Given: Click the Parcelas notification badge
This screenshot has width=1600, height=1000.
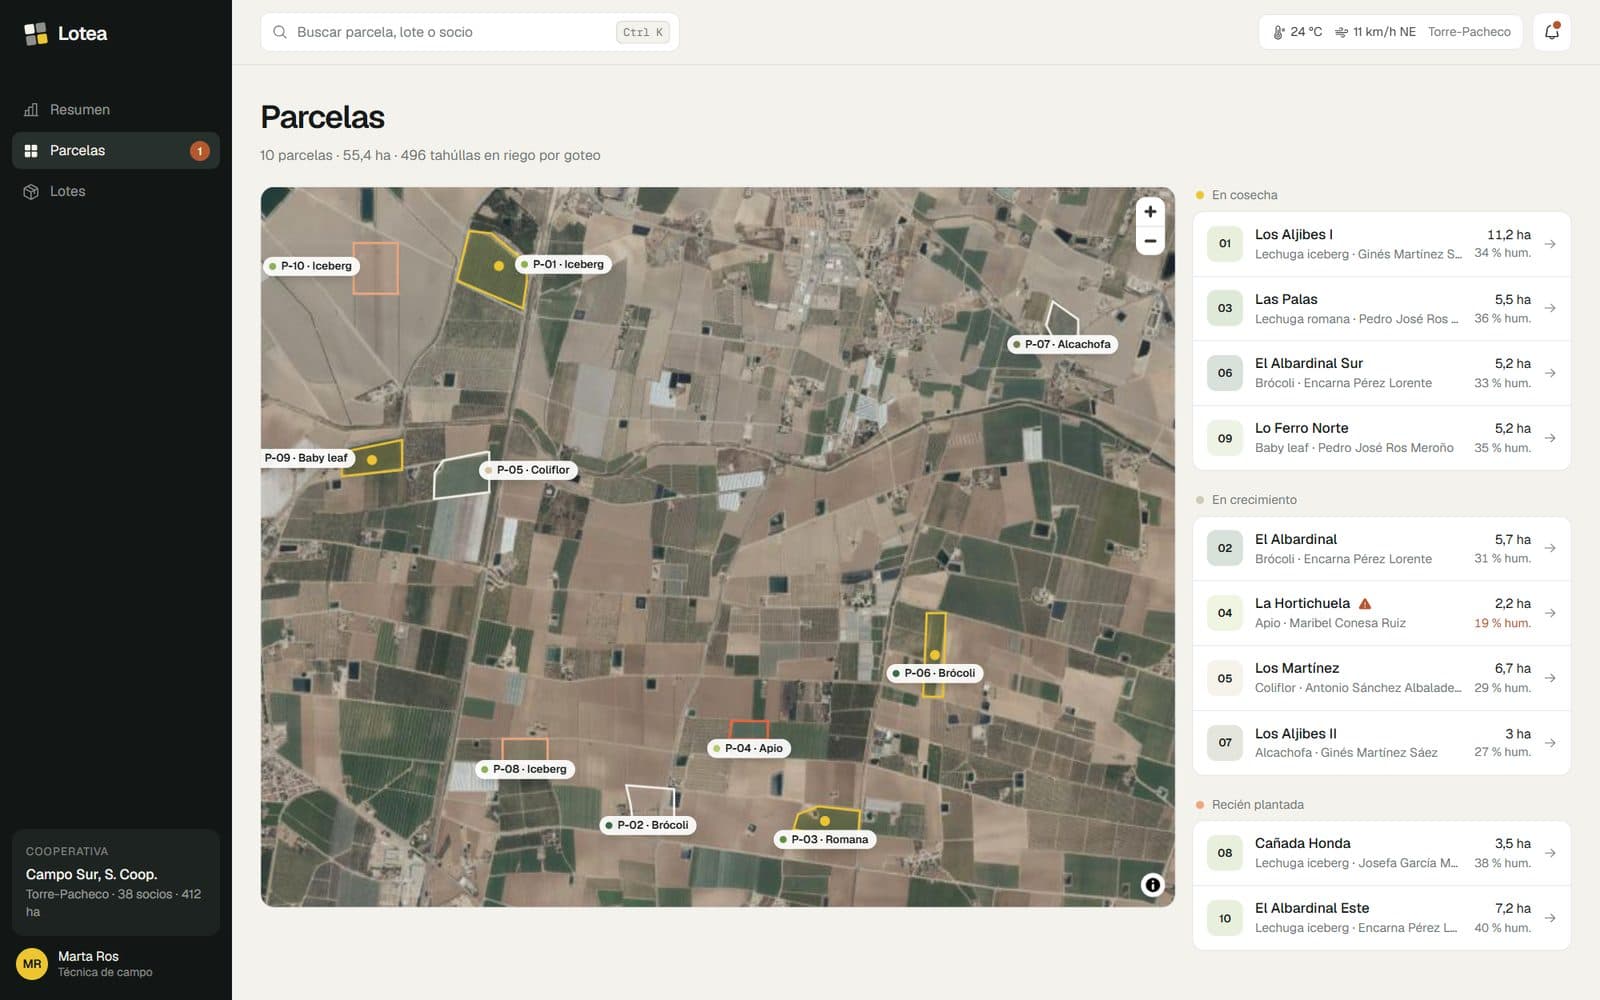Looking at the screenshot, I should [x=200, y=151].
